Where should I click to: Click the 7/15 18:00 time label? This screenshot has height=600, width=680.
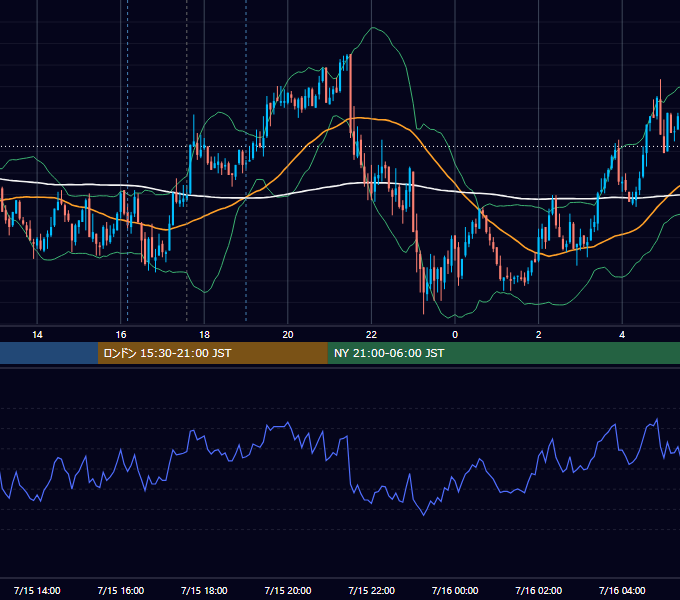(x=204, y=590)
